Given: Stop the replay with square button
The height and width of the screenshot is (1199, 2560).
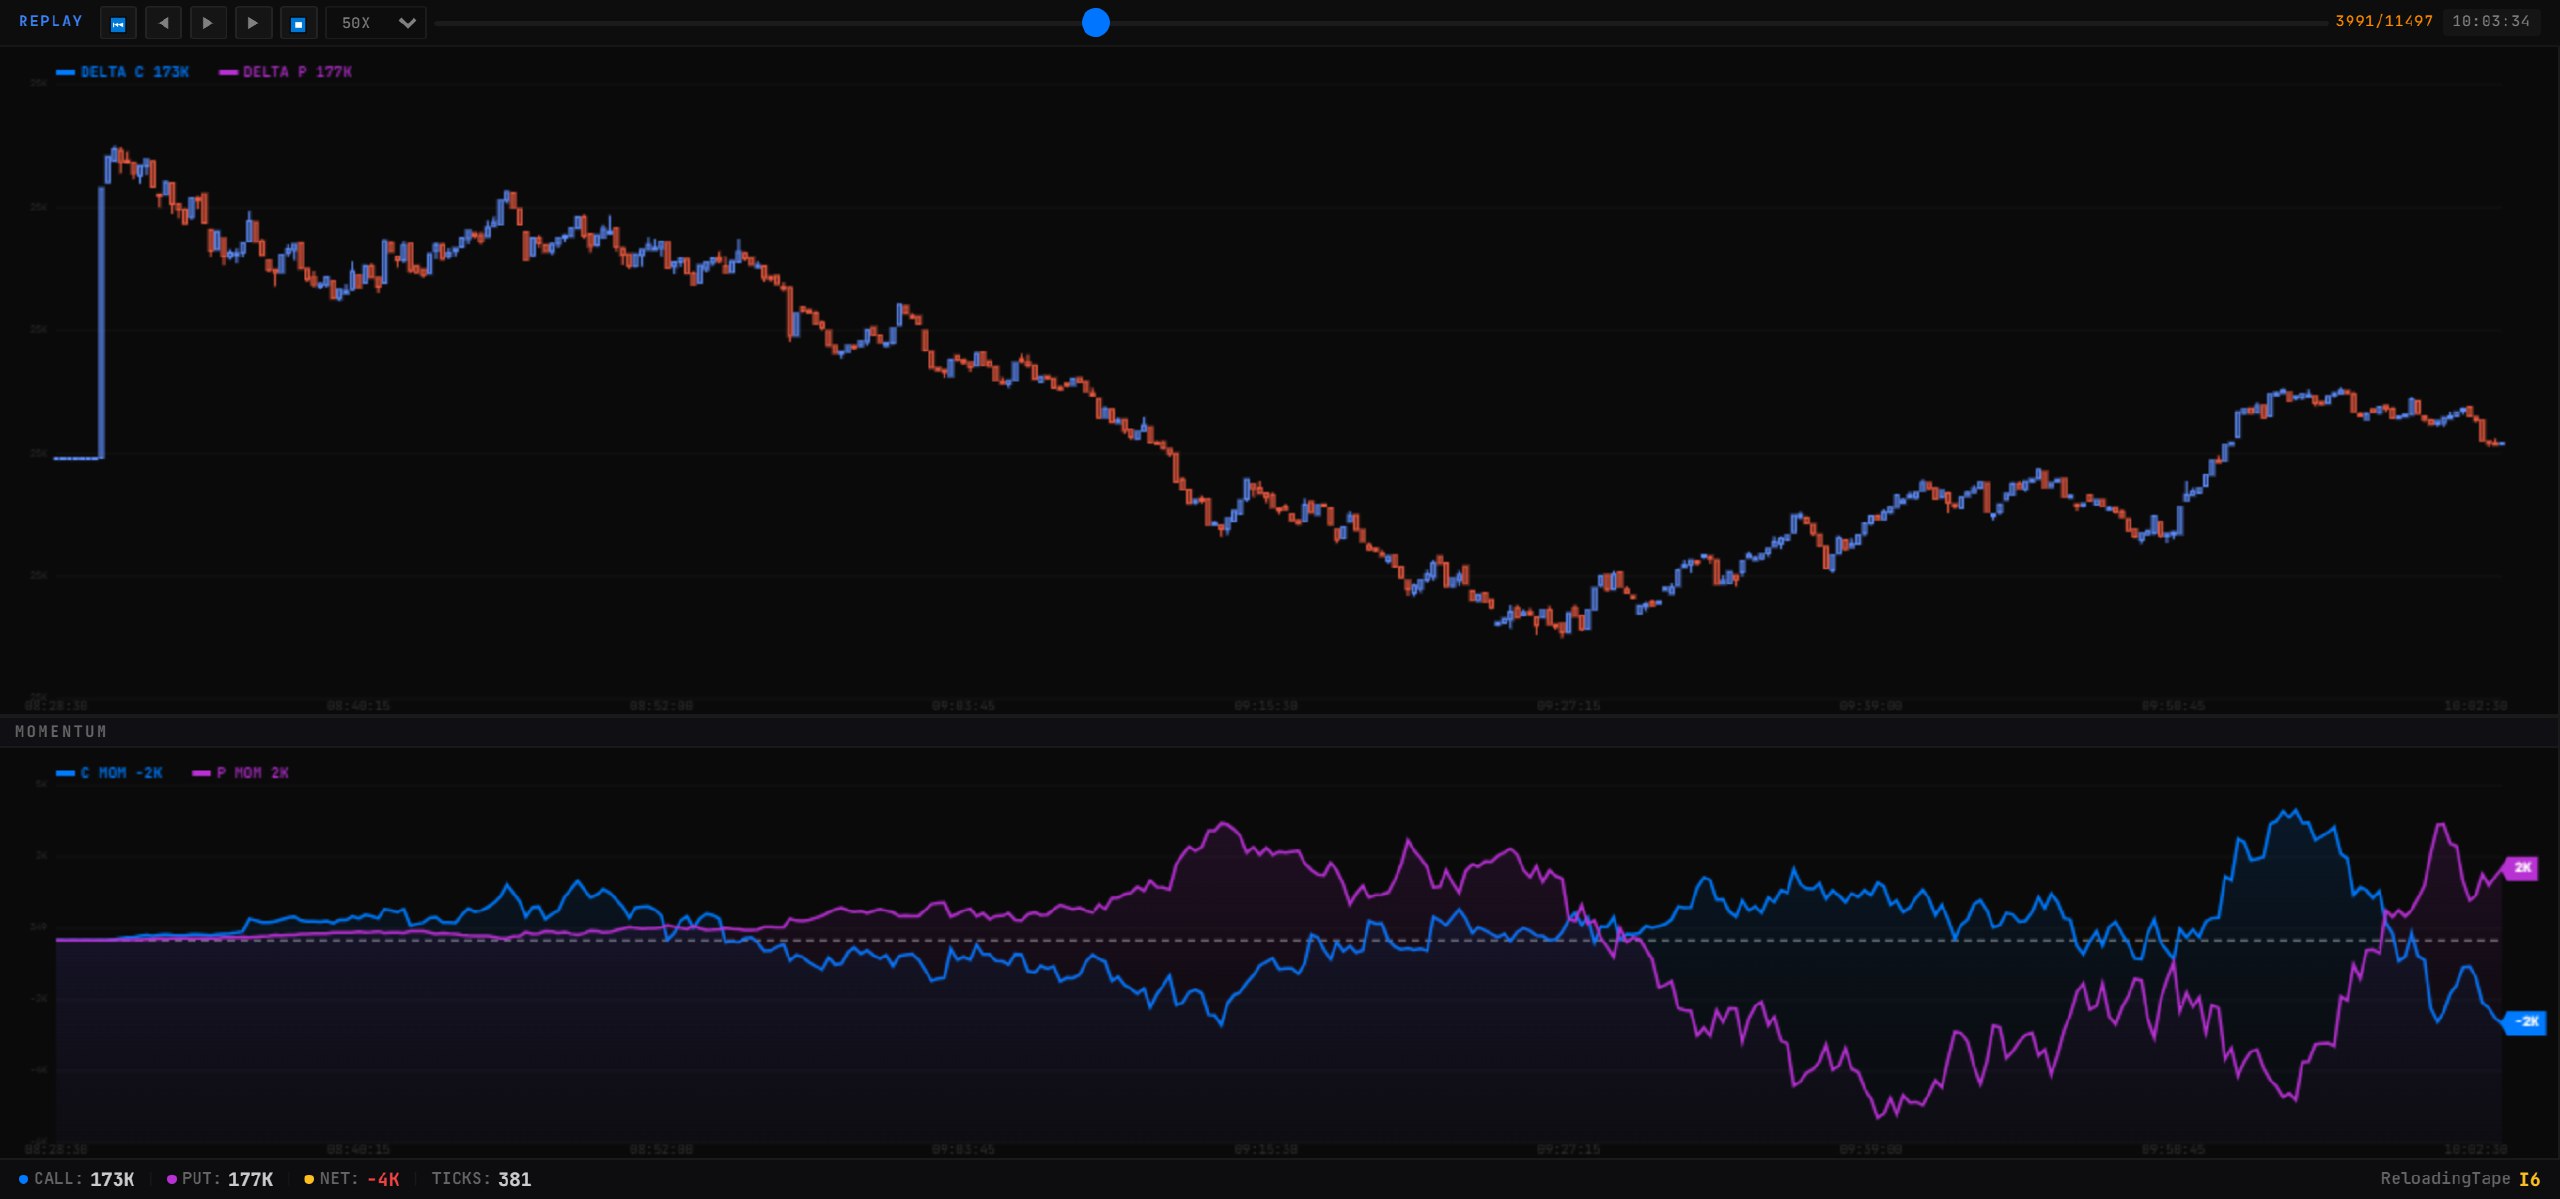Looking at the screenshot, I should click(298, 23).
